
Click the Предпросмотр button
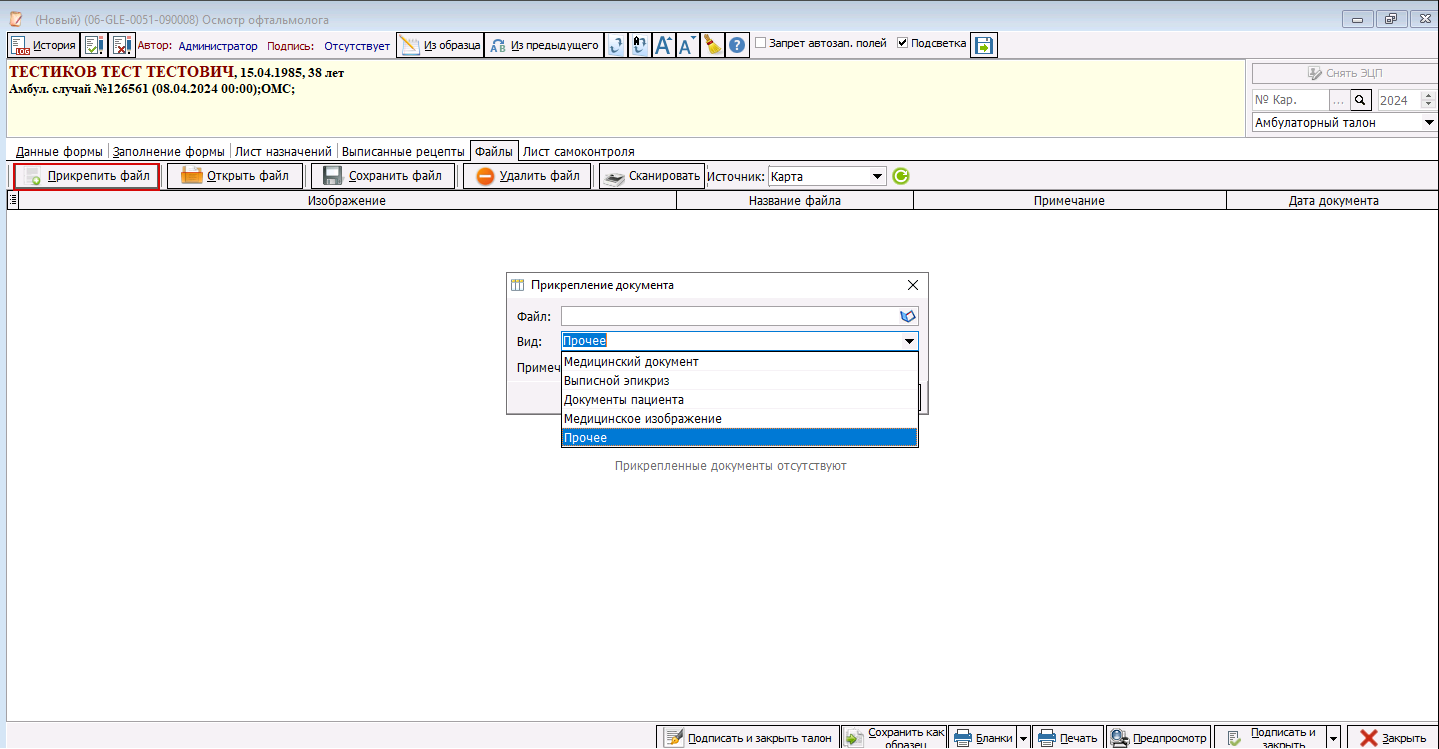tap(1158, 738)
